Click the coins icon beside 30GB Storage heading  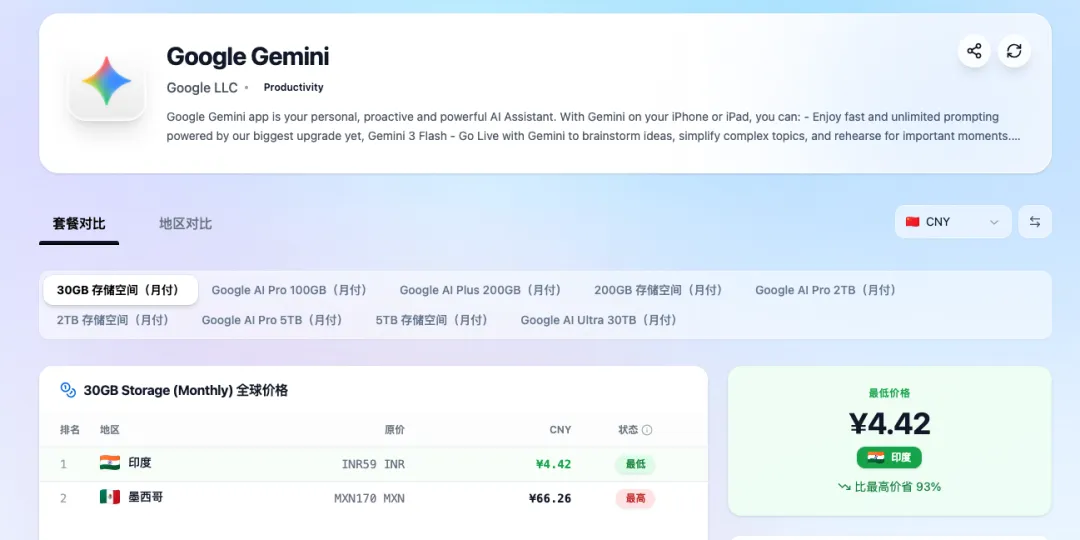click(x=68, y=391)
